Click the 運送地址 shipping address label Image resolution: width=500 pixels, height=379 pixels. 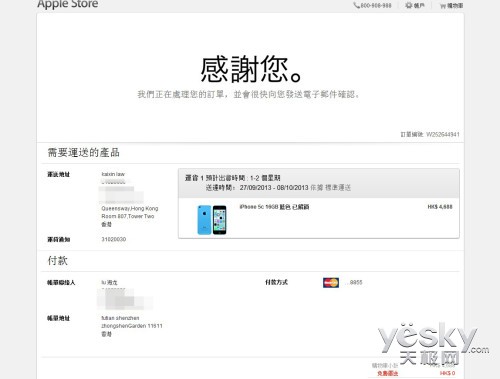pyautogui.click(x=59, y=174)
